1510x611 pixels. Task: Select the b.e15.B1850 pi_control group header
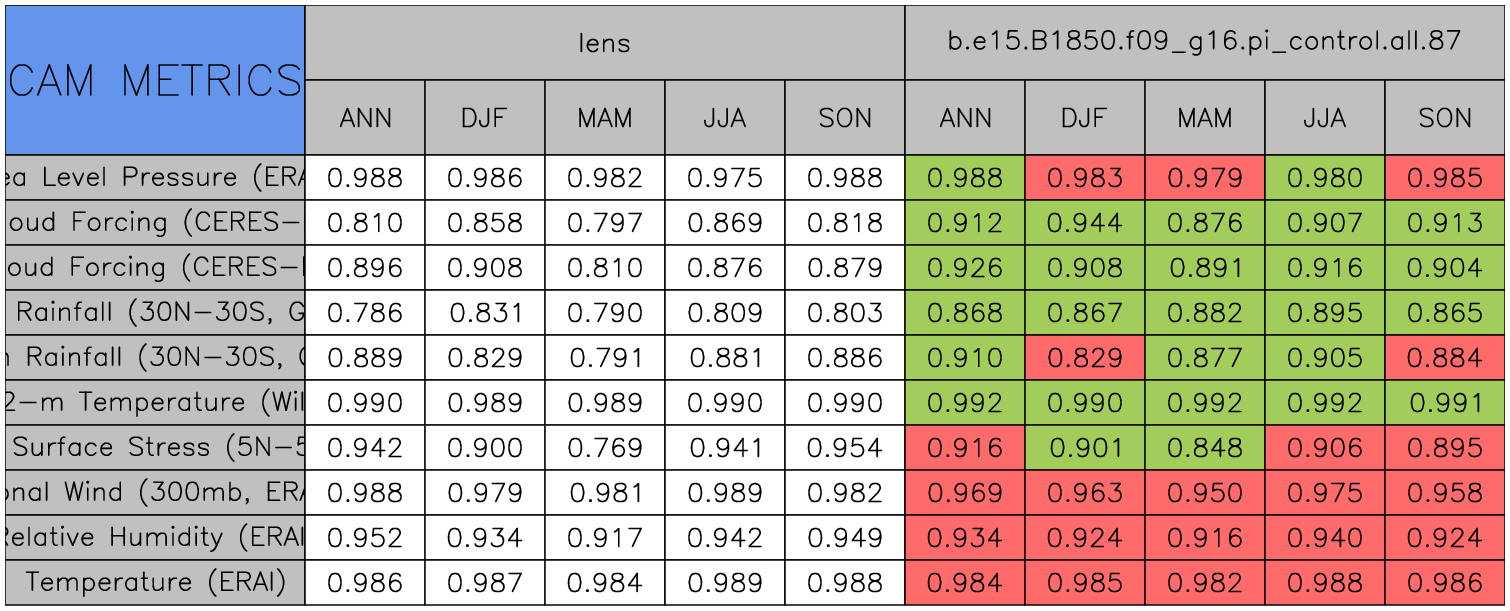(x=1205, y=42)
